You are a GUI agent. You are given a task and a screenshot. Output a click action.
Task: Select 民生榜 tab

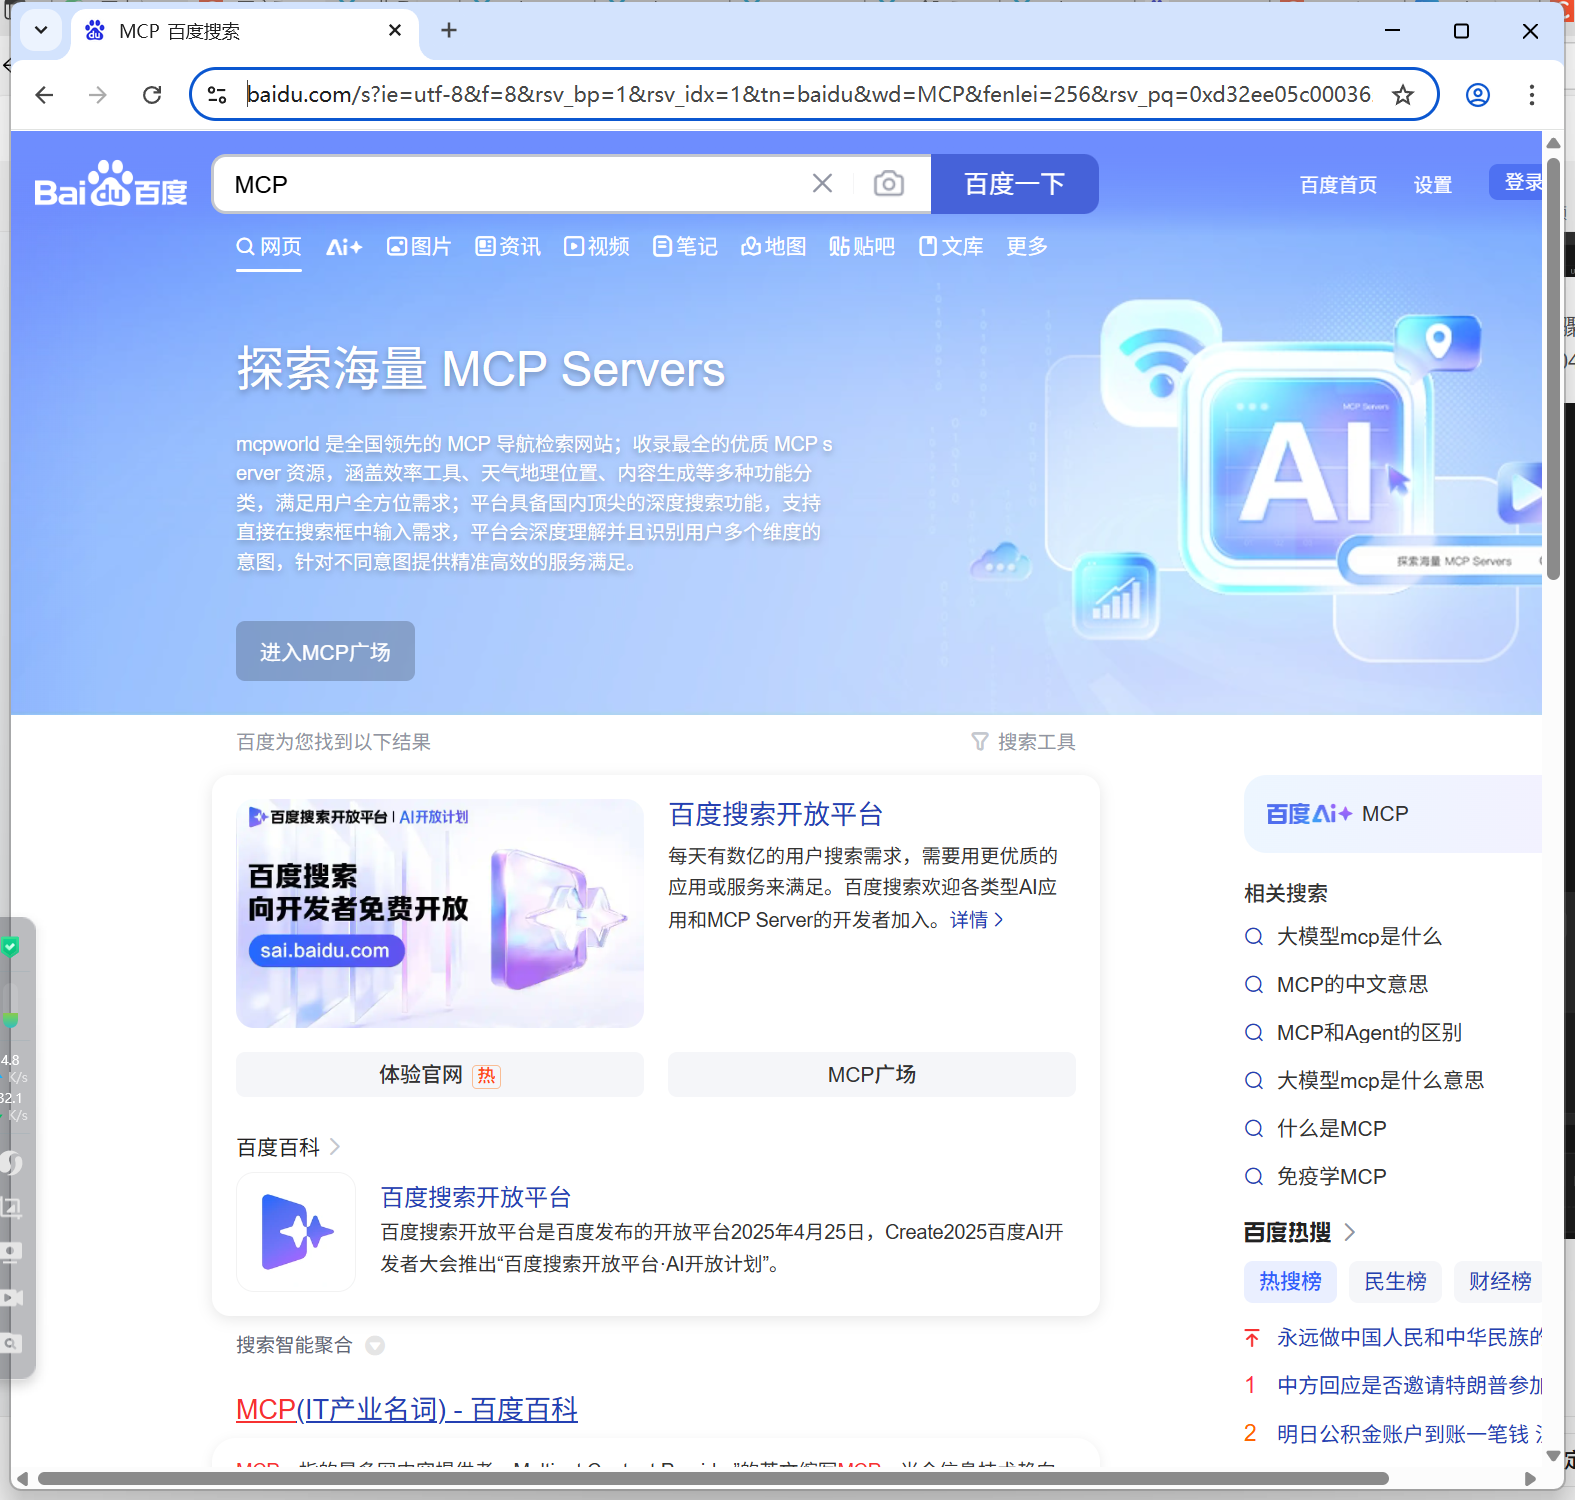tap(1395, 1281)
